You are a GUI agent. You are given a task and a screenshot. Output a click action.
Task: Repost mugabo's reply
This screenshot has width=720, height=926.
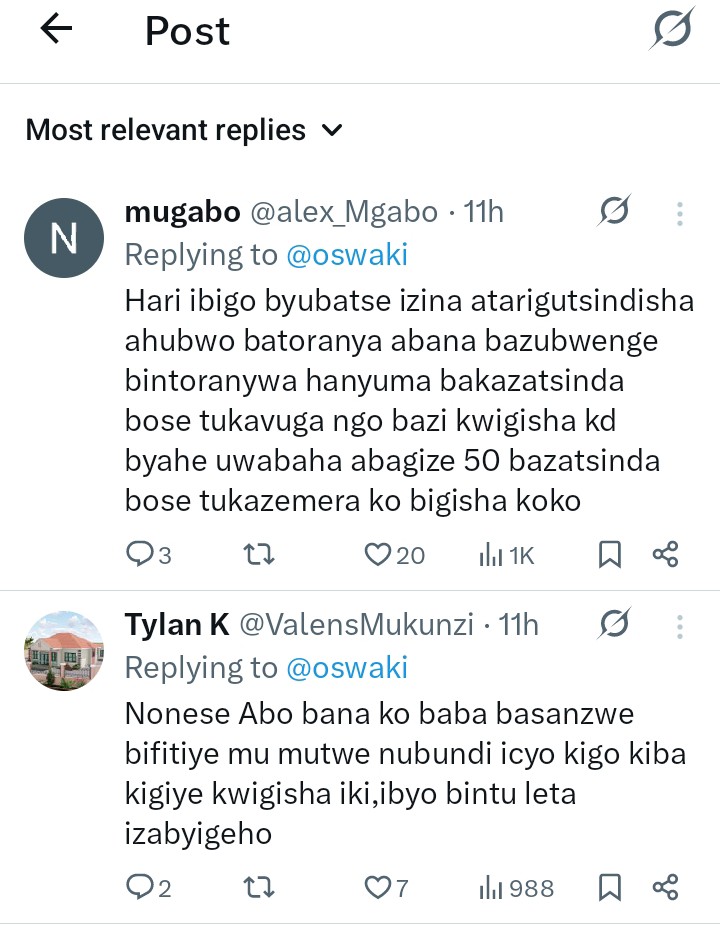(x=259, y=554)
